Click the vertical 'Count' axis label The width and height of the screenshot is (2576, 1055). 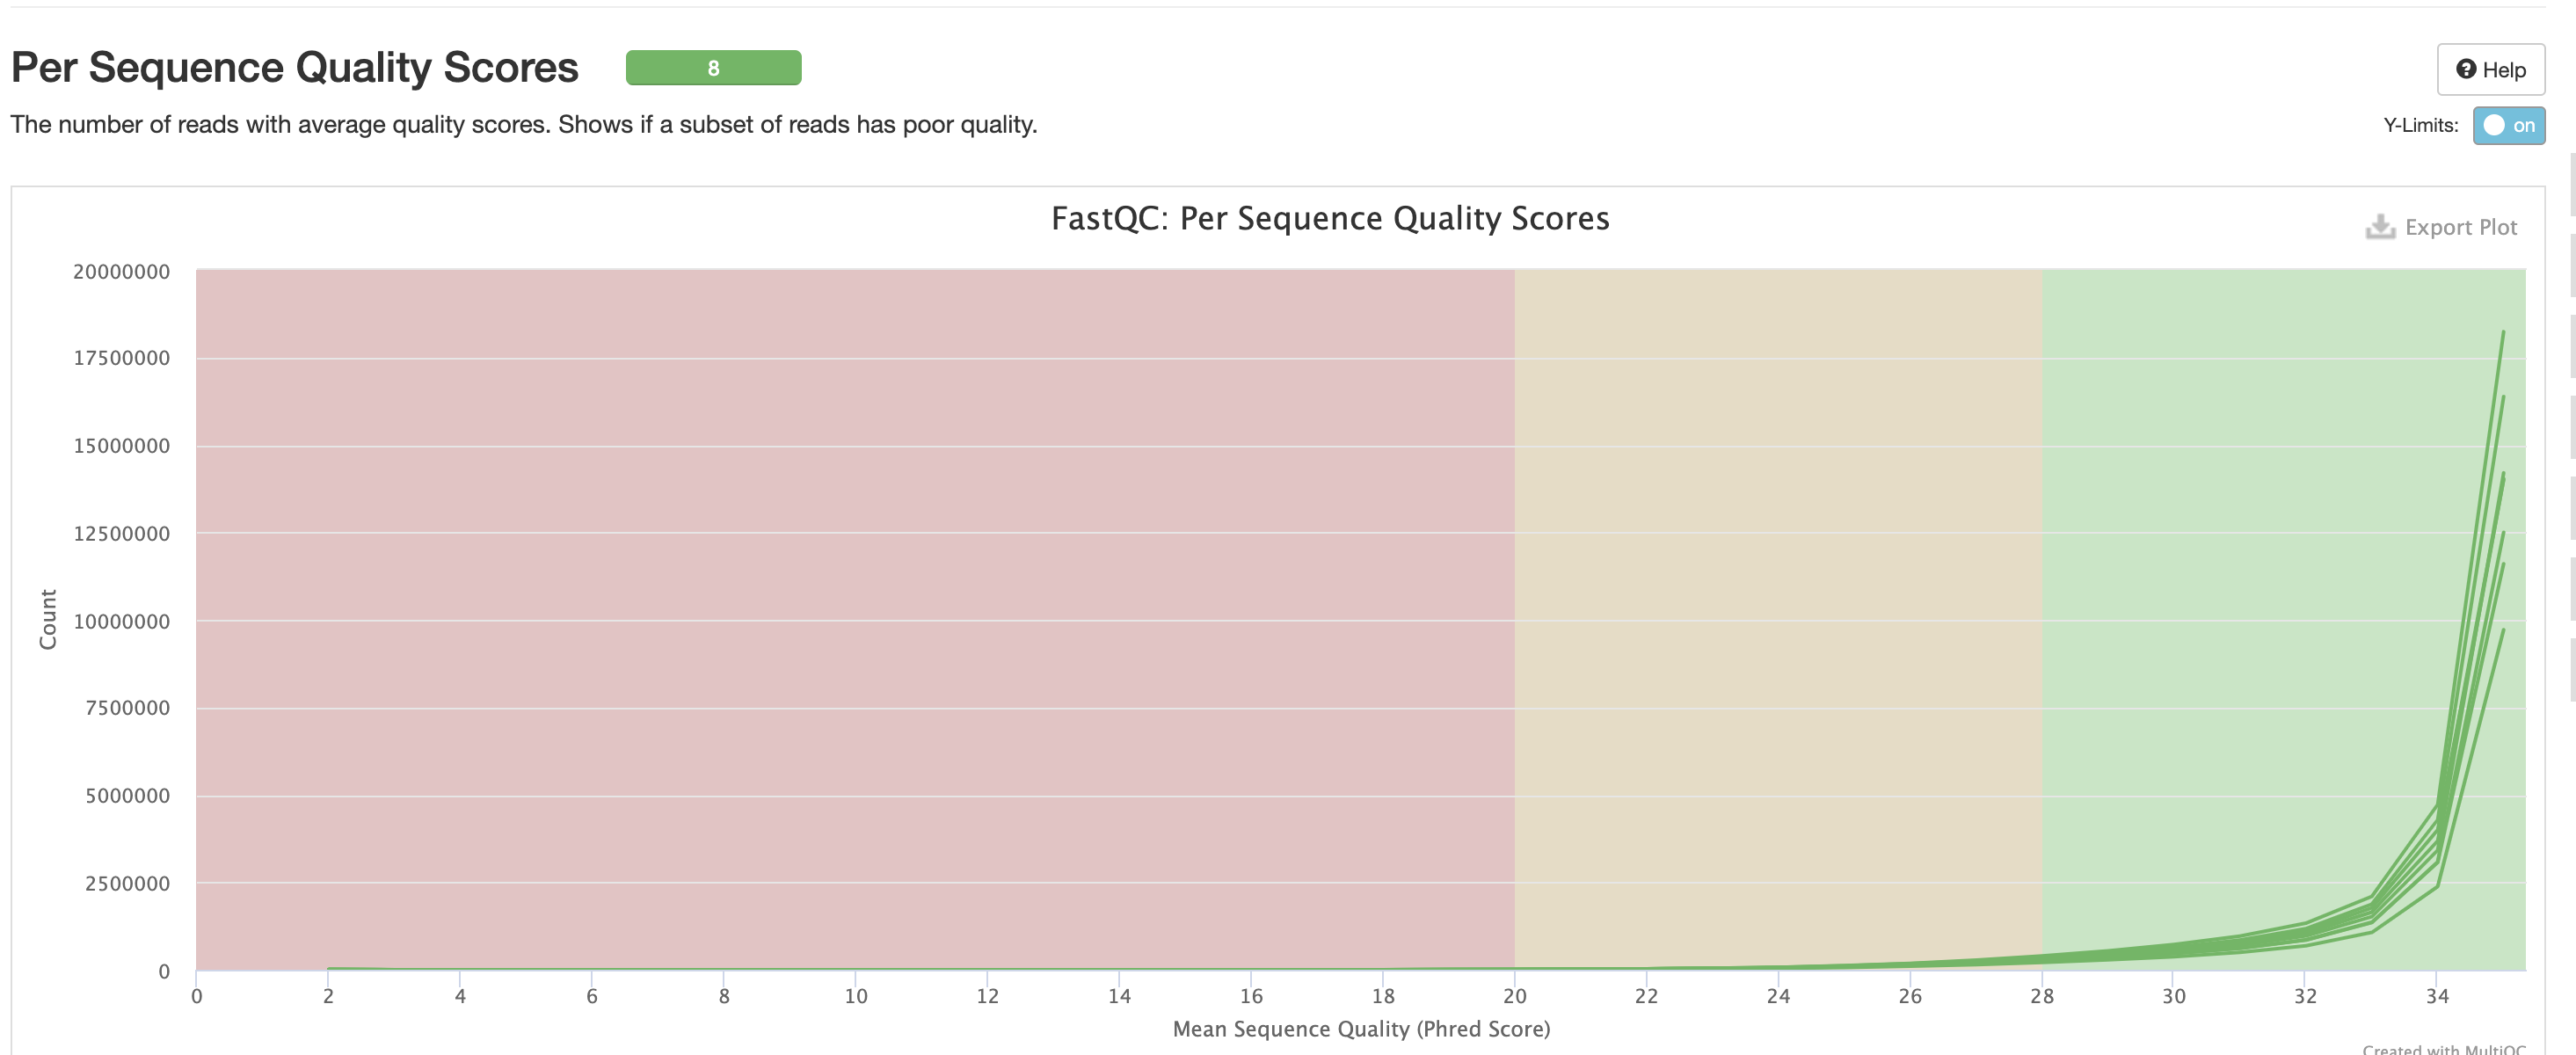pos(48,619)
